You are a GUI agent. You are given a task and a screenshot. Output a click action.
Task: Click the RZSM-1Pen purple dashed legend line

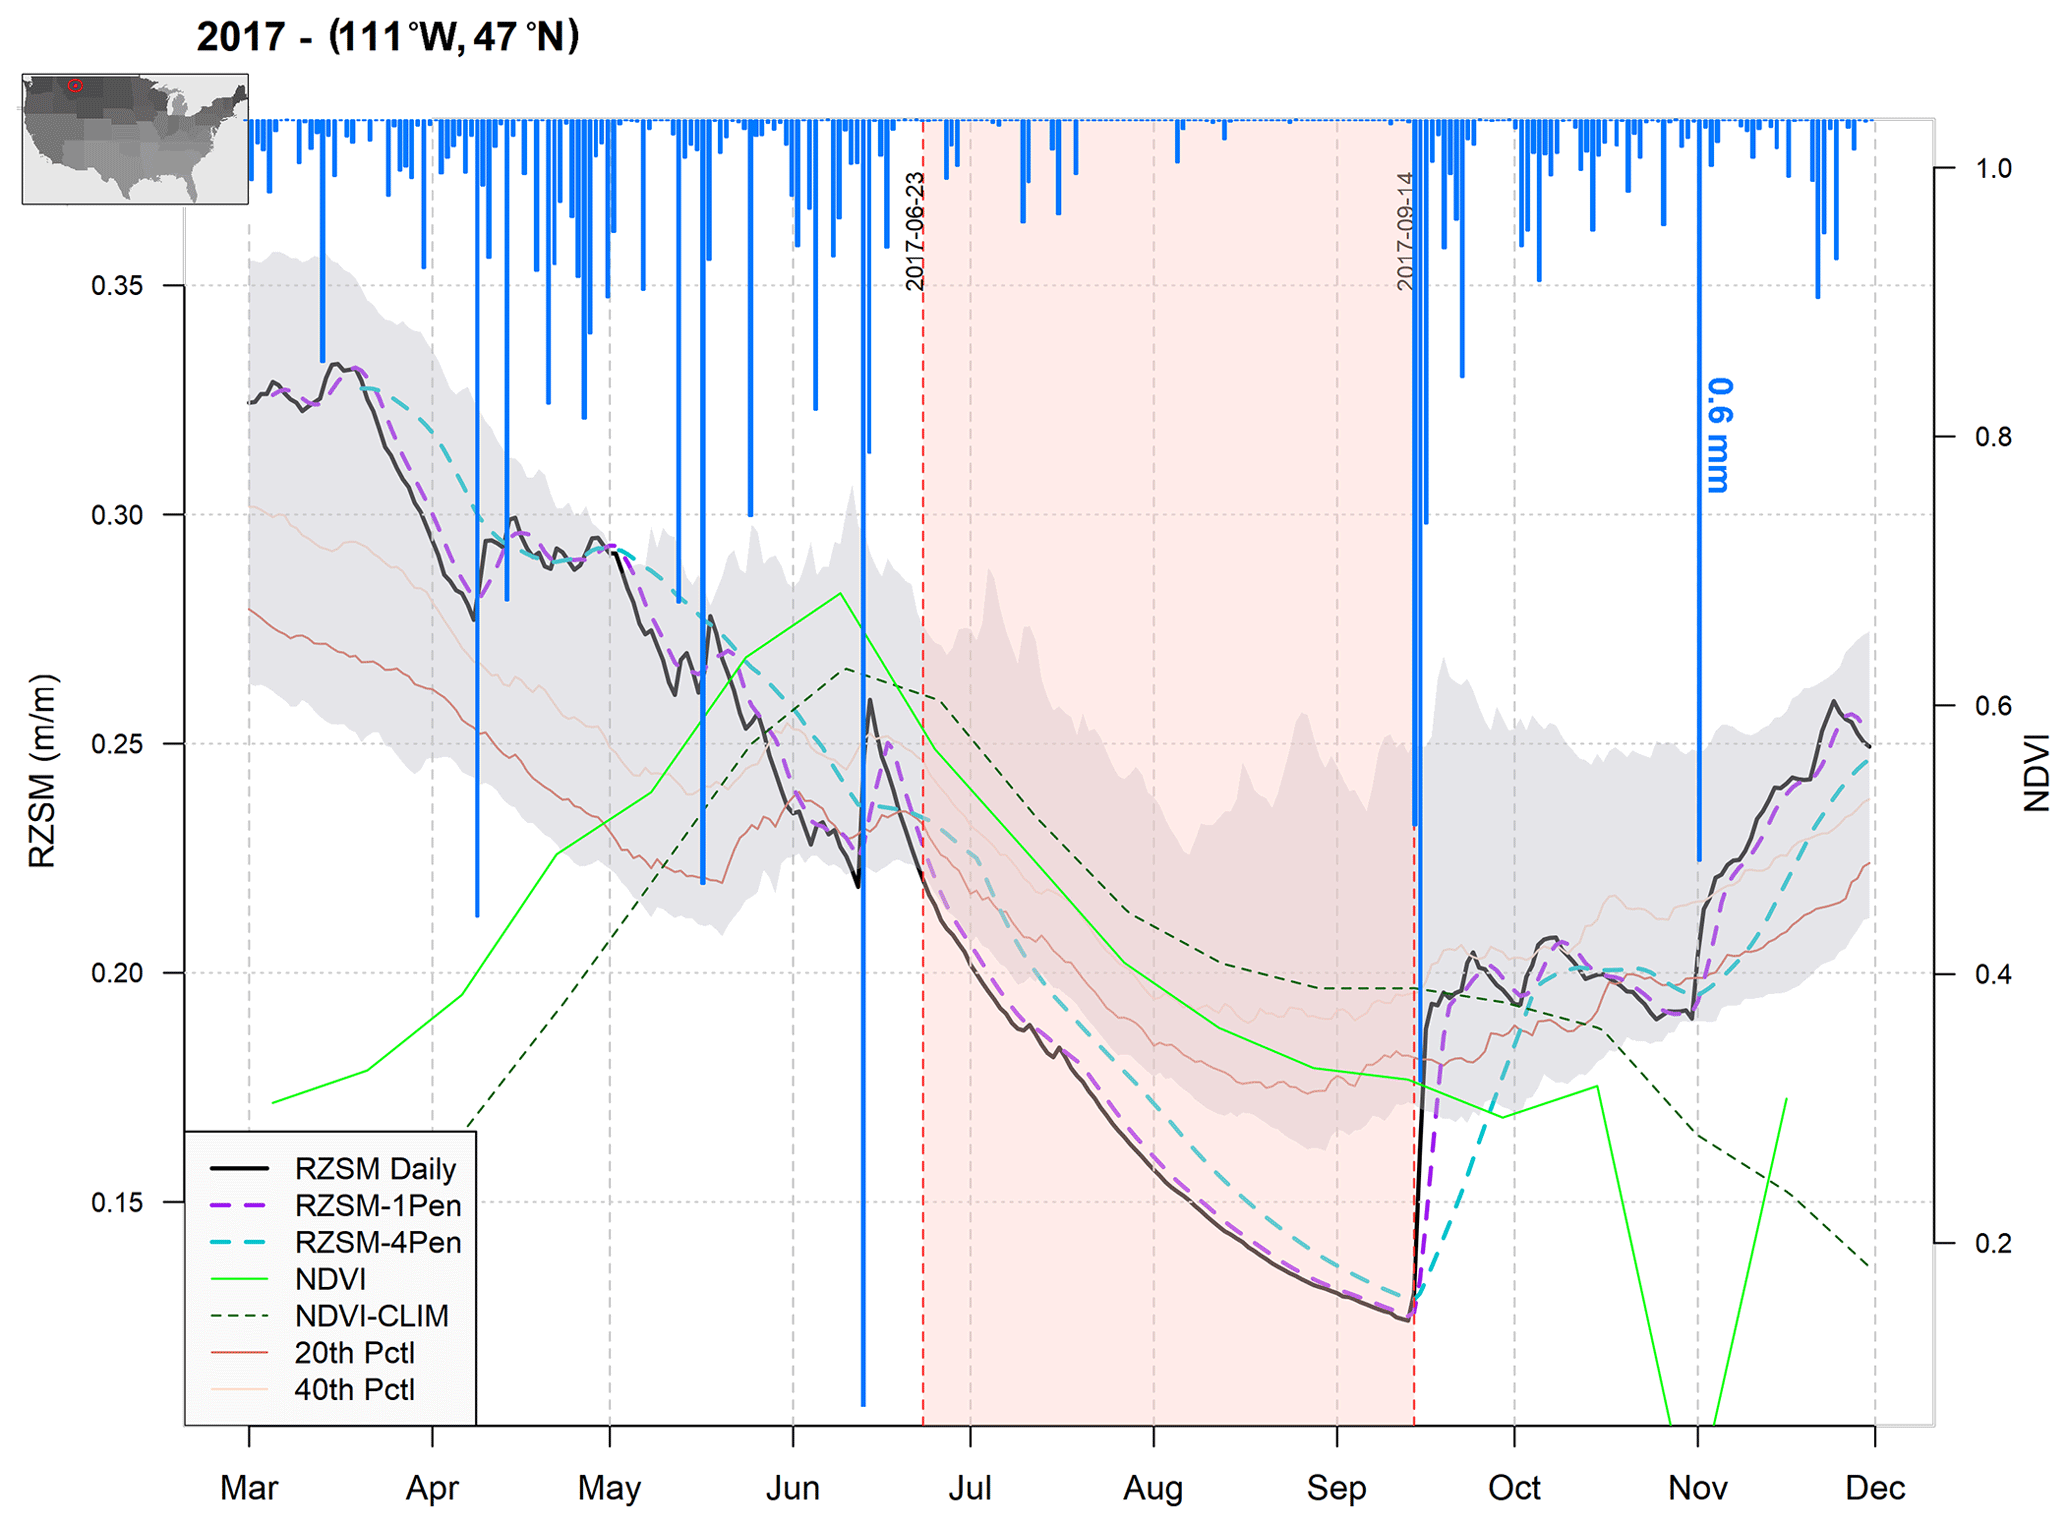coord(239,1205)
